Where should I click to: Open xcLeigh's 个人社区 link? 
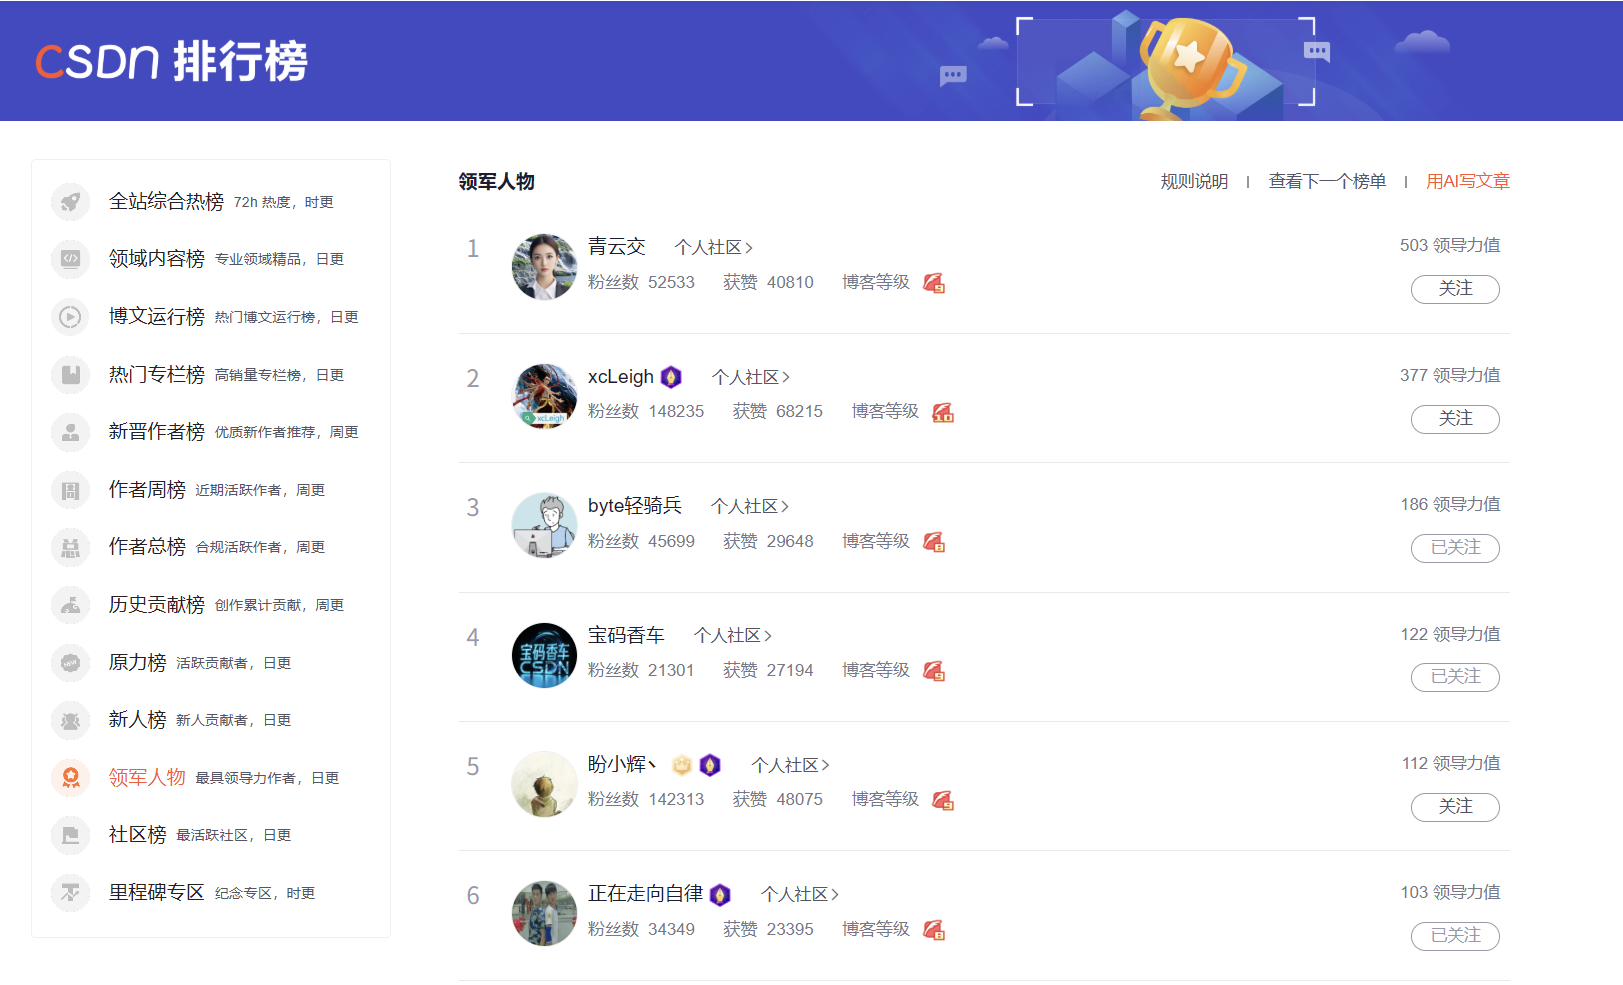751,377
